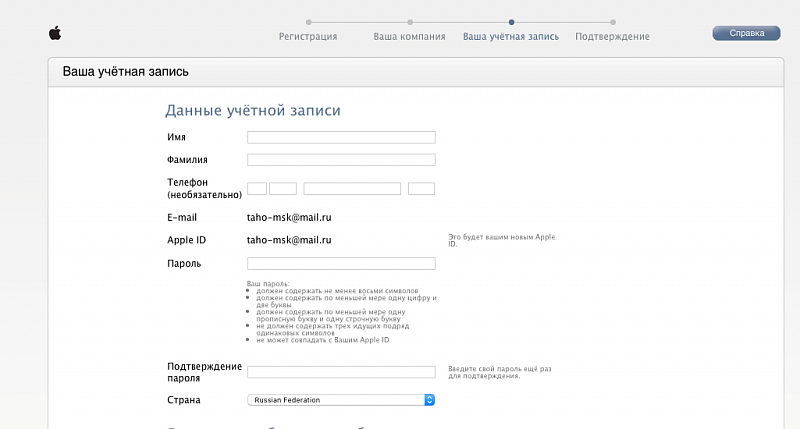Screen dimensions: 800x429
Task: Click the Apple ID value taho-msk@mail.ru
Action: point(289,240)
